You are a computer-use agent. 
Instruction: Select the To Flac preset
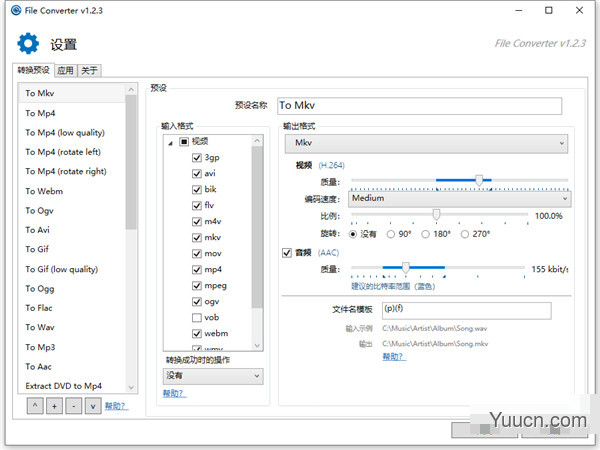pos(72,308)
